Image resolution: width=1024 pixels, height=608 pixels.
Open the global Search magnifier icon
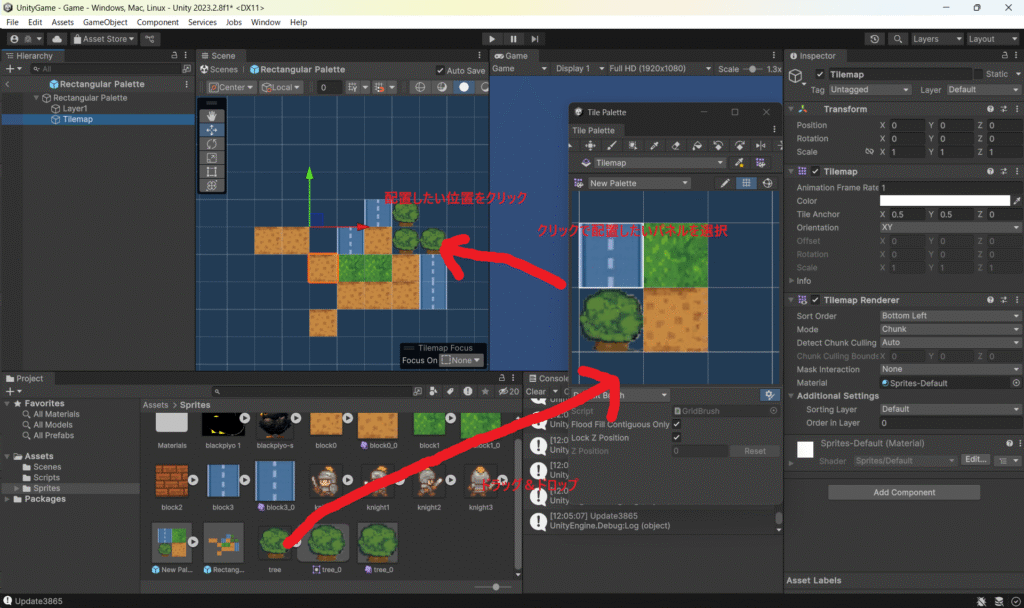pyautogui.click(x=898, y=39)
